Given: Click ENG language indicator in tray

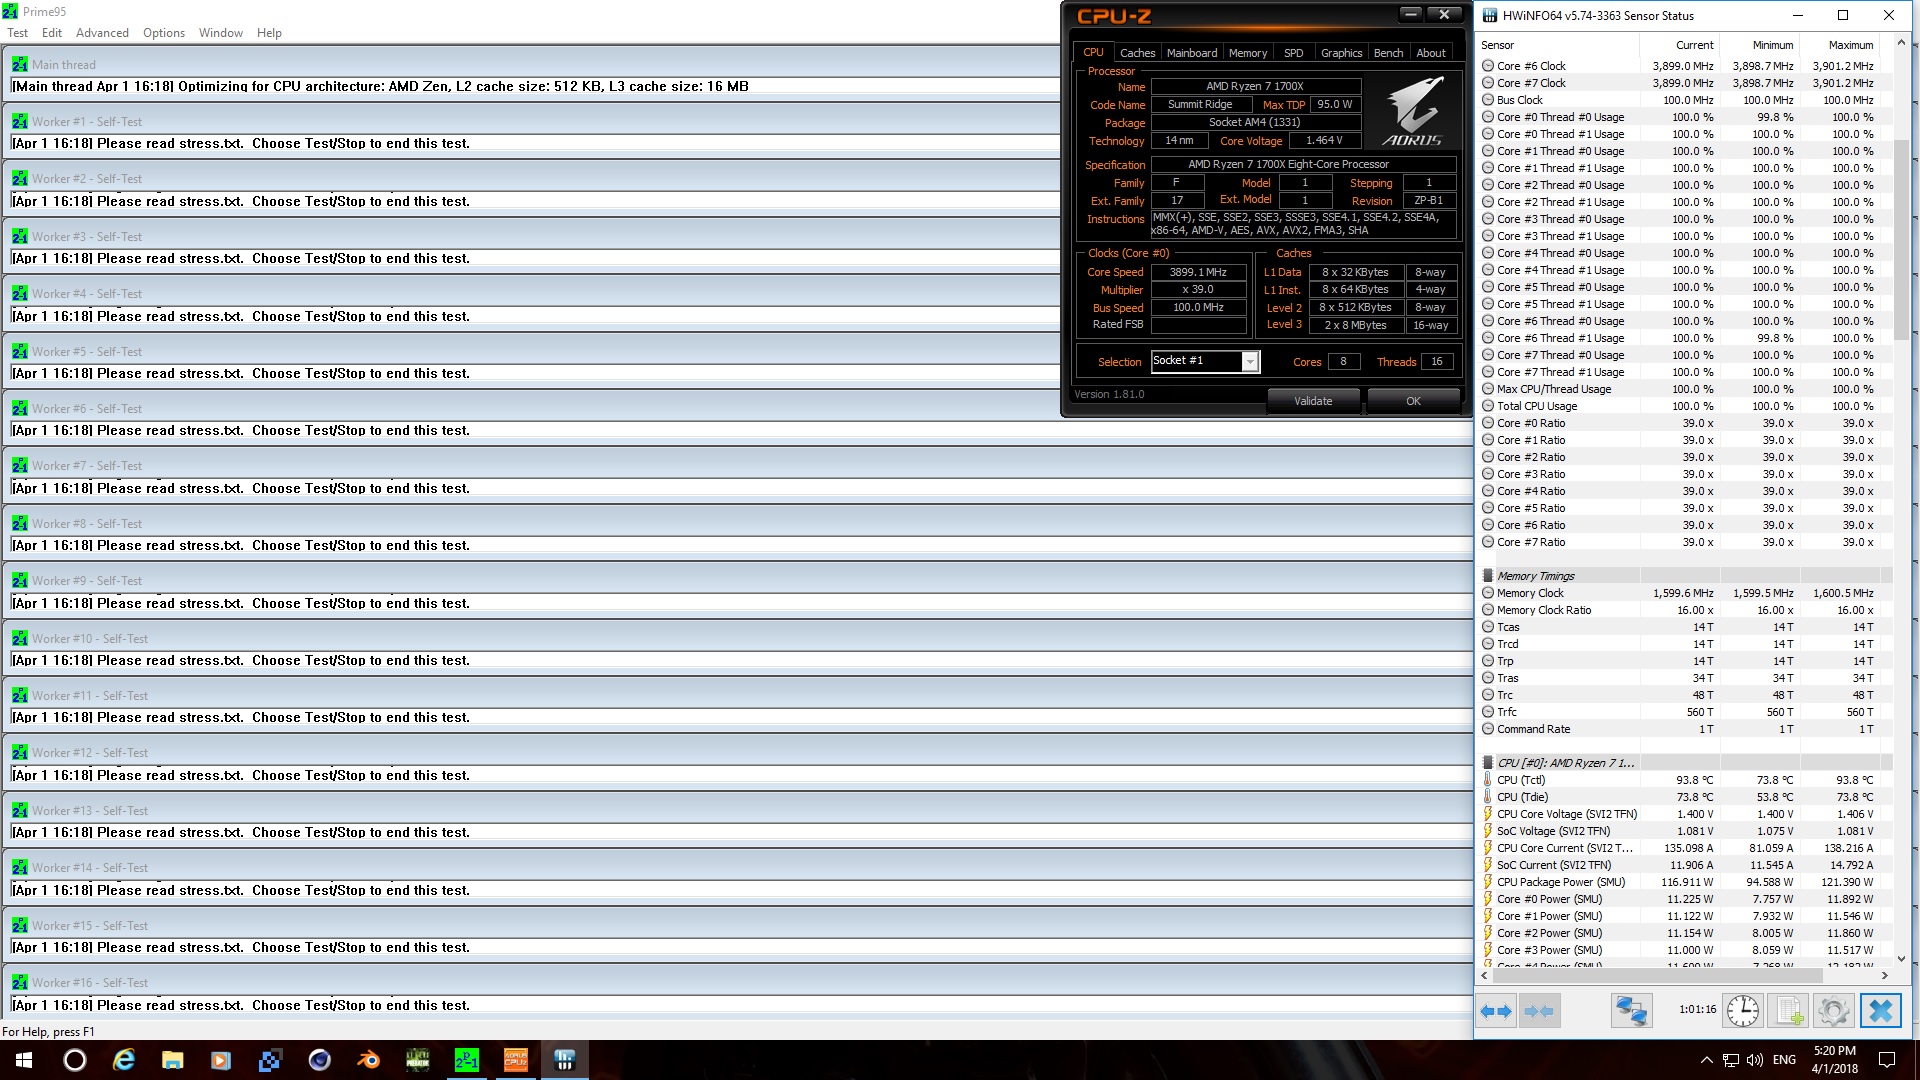Looking at the screenshot, I should pyautogui.click(x=1784, y=1060).
